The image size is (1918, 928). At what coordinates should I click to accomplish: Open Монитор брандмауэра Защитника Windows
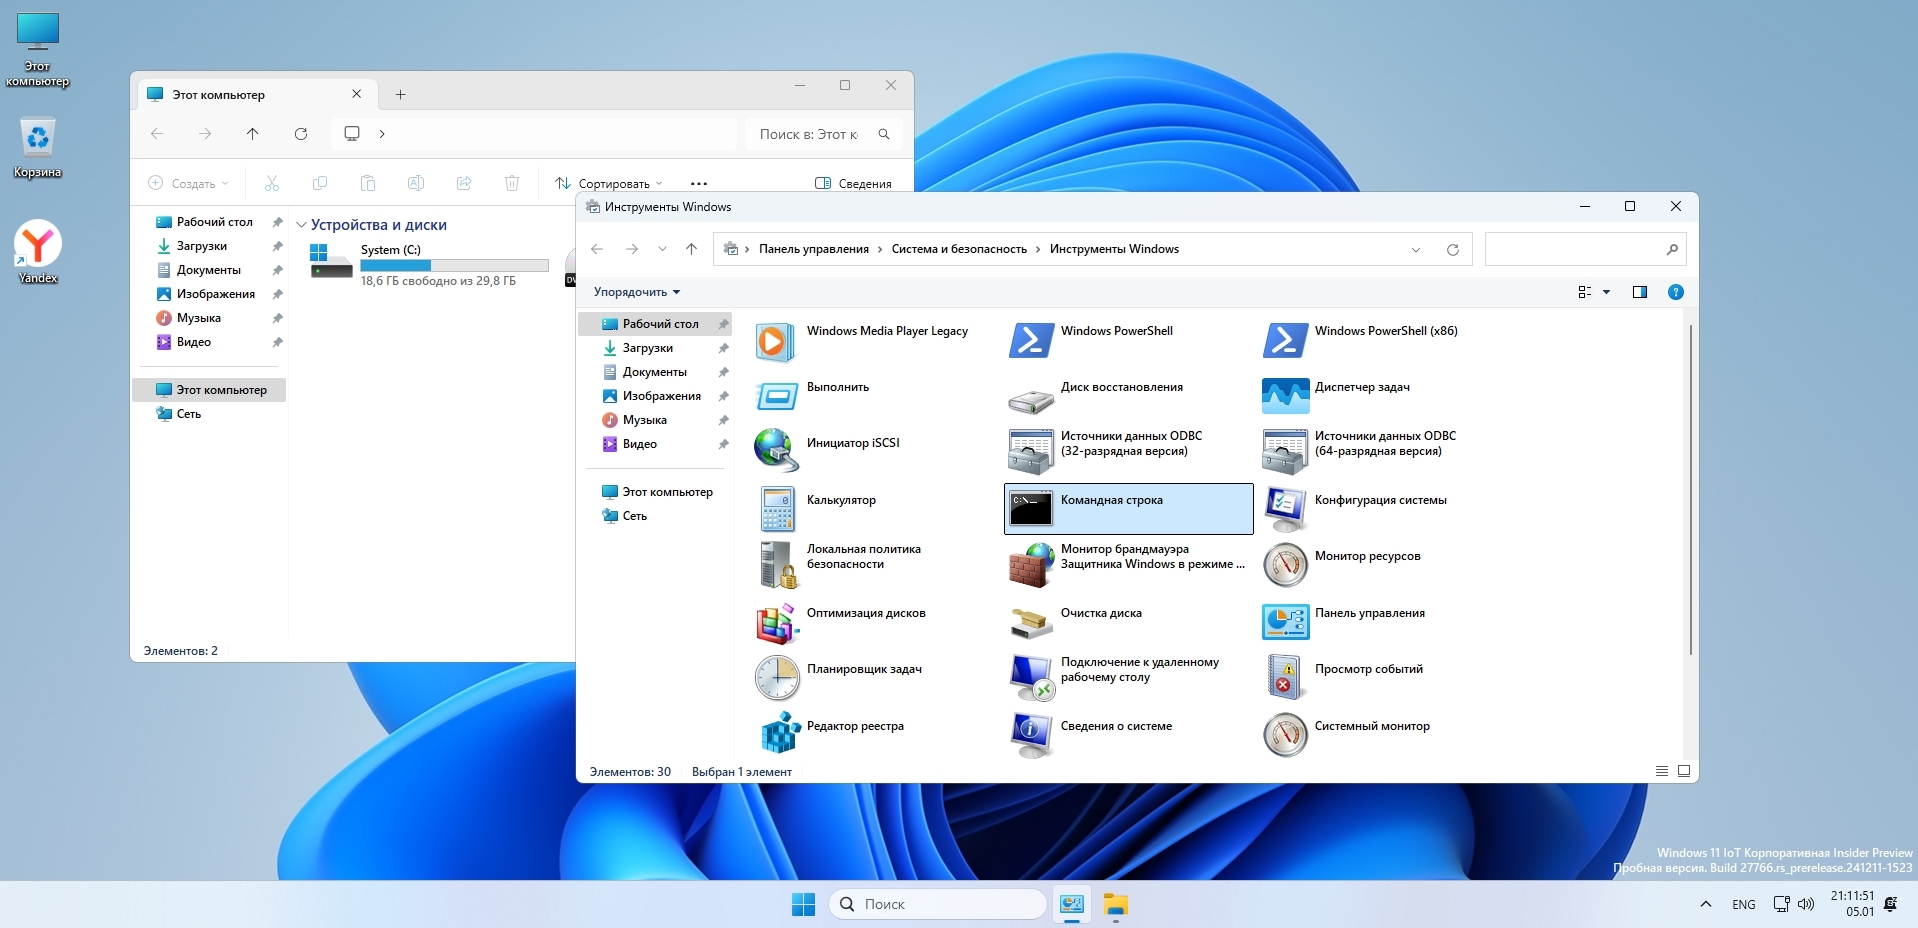1030,565
